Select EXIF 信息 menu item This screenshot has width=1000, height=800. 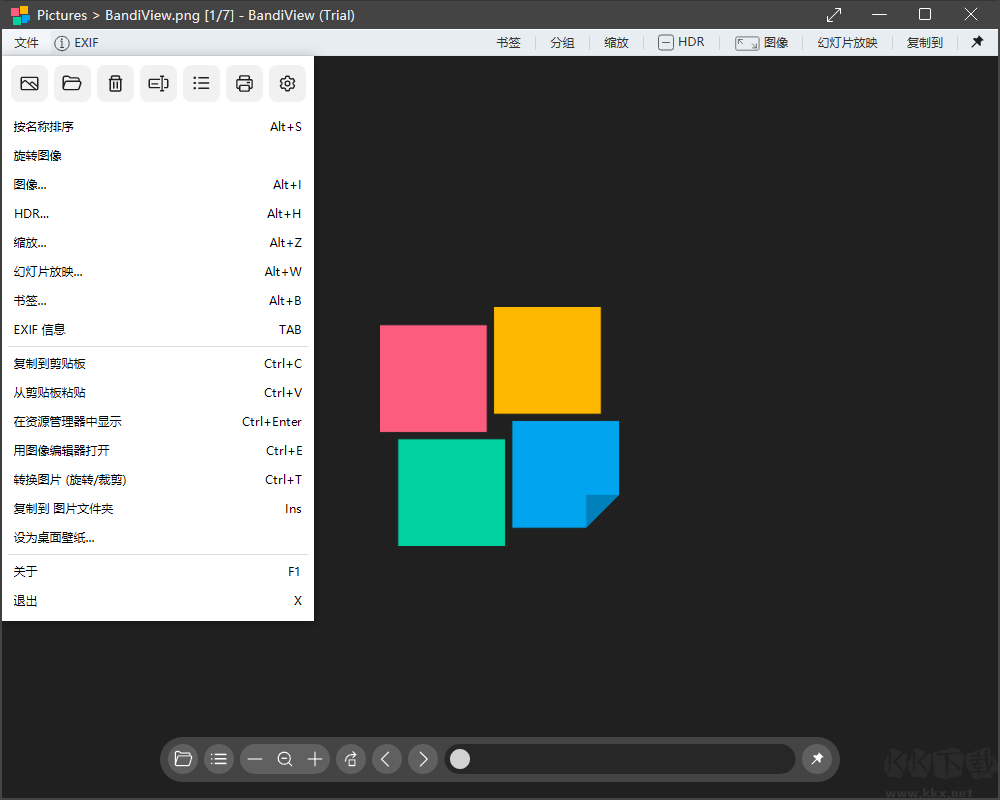(158, 330)
